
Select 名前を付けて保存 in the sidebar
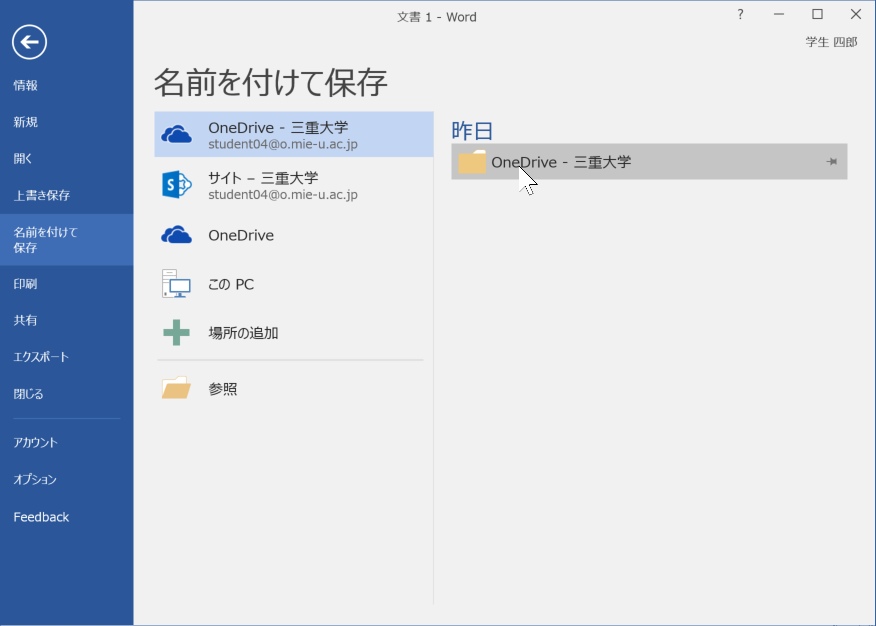[x=66, y=240]
